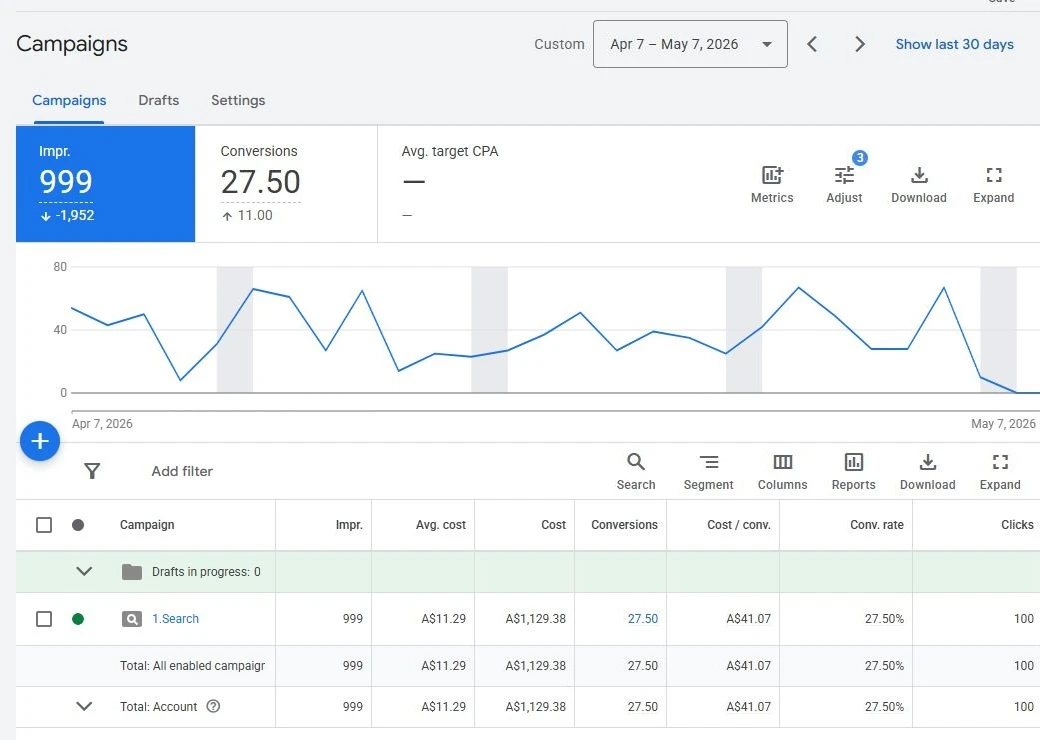Screen dimensions: 1040x740
Task: Click Add filter
Action: 182,471
